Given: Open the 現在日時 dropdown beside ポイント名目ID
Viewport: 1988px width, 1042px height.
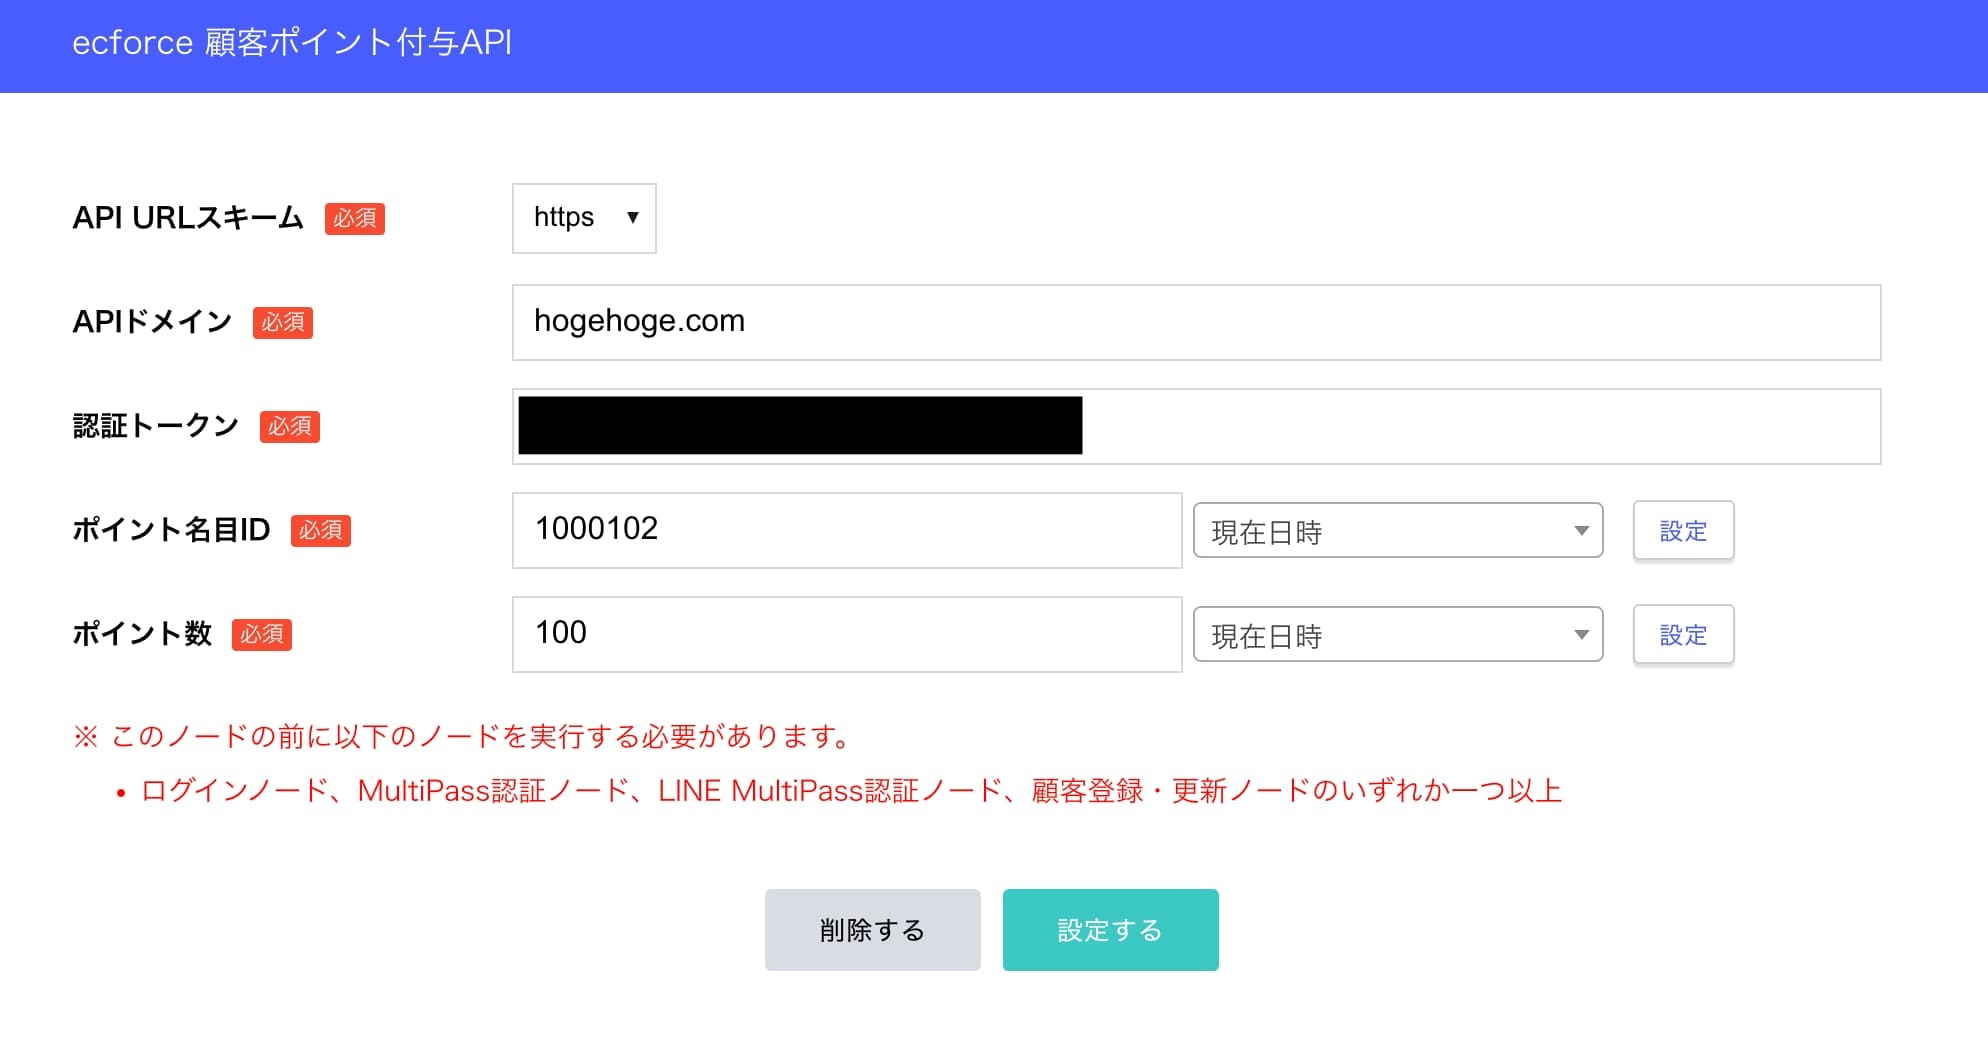Looking at the screenshot, I should click(x=1398, y=530).
